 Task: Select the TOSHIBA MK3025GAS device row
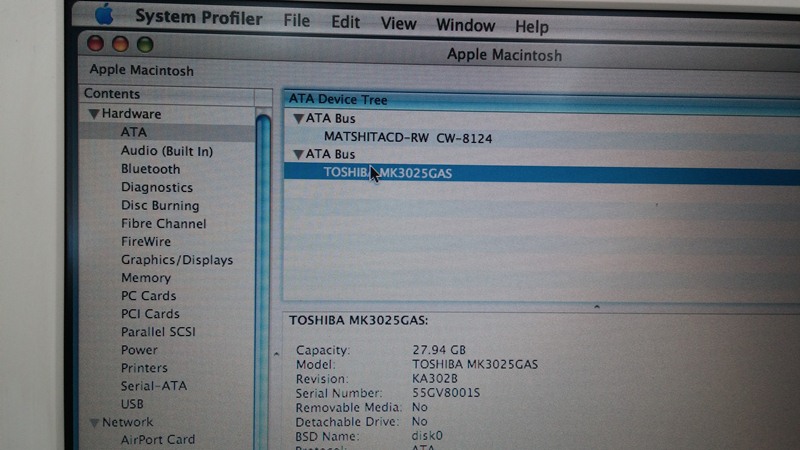coord(541,173)
